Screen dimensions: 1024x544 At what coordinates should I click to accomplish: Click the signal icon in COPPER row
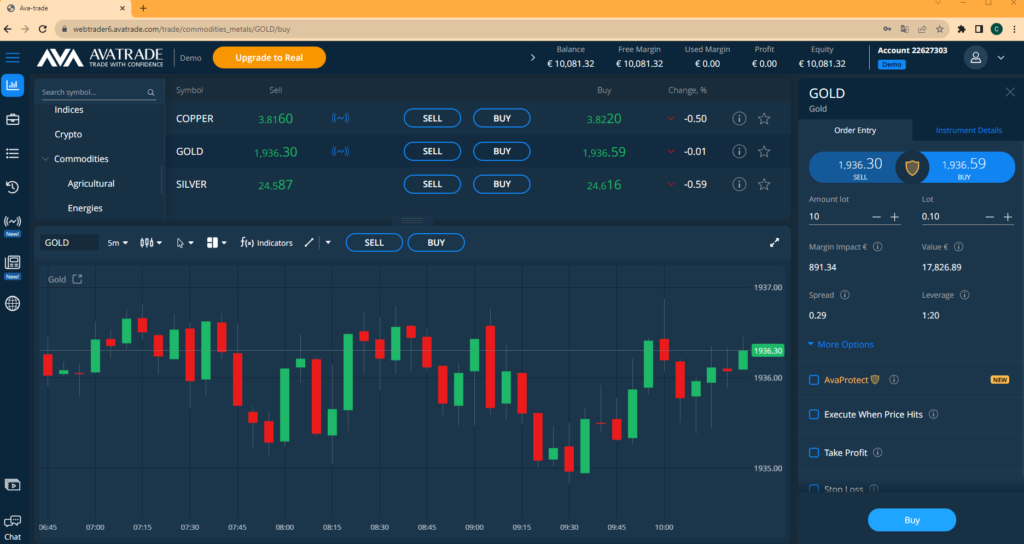click(x=340, y=118)
